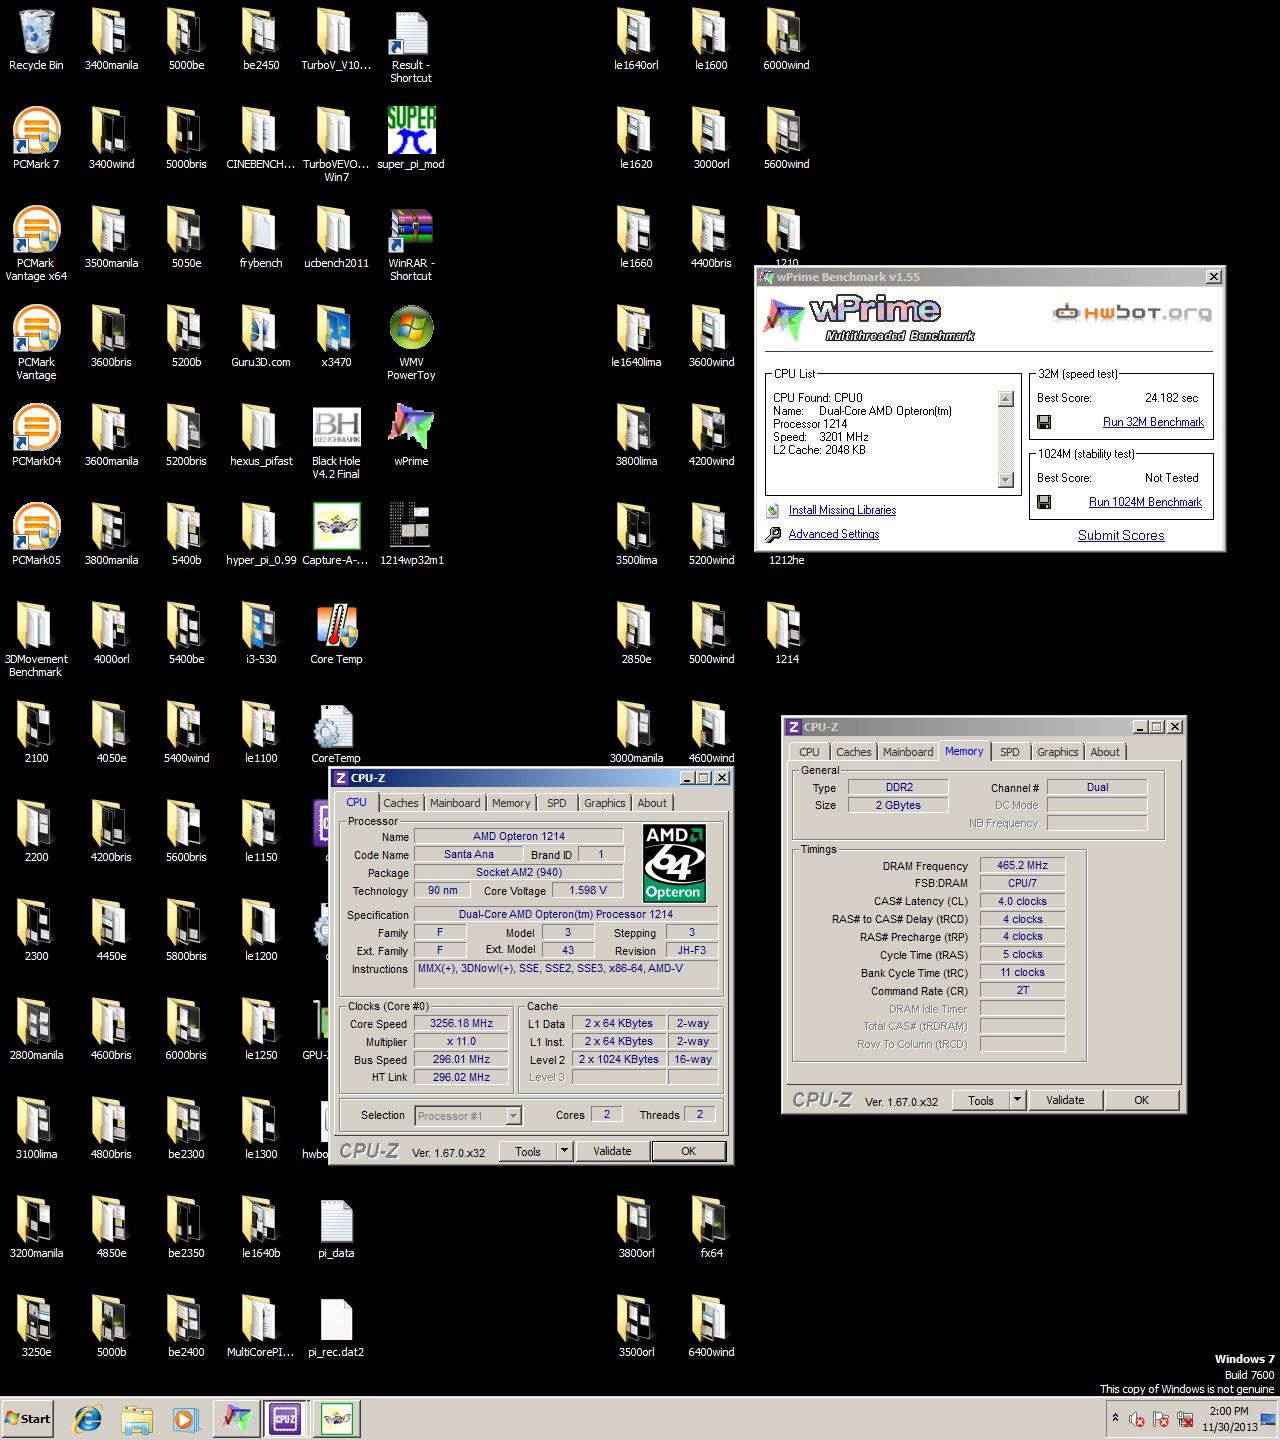The image size is (1280, 1440).
Task: Select the Core Speed 3256.18 MHz value
Action: [x=463, y=1023]
